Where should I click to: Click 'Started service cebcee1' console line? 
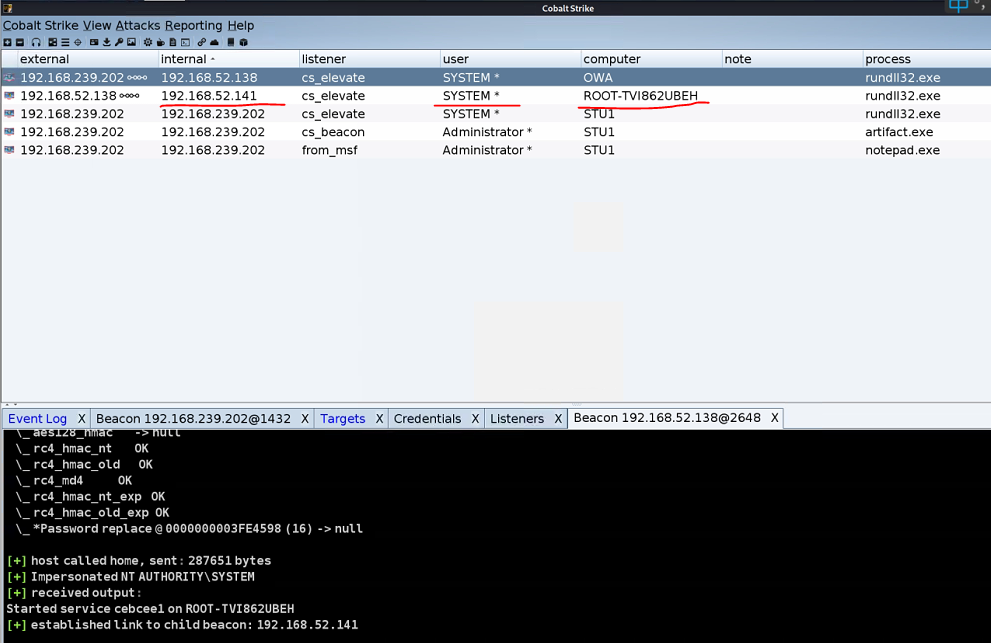(x=150, y=609)
